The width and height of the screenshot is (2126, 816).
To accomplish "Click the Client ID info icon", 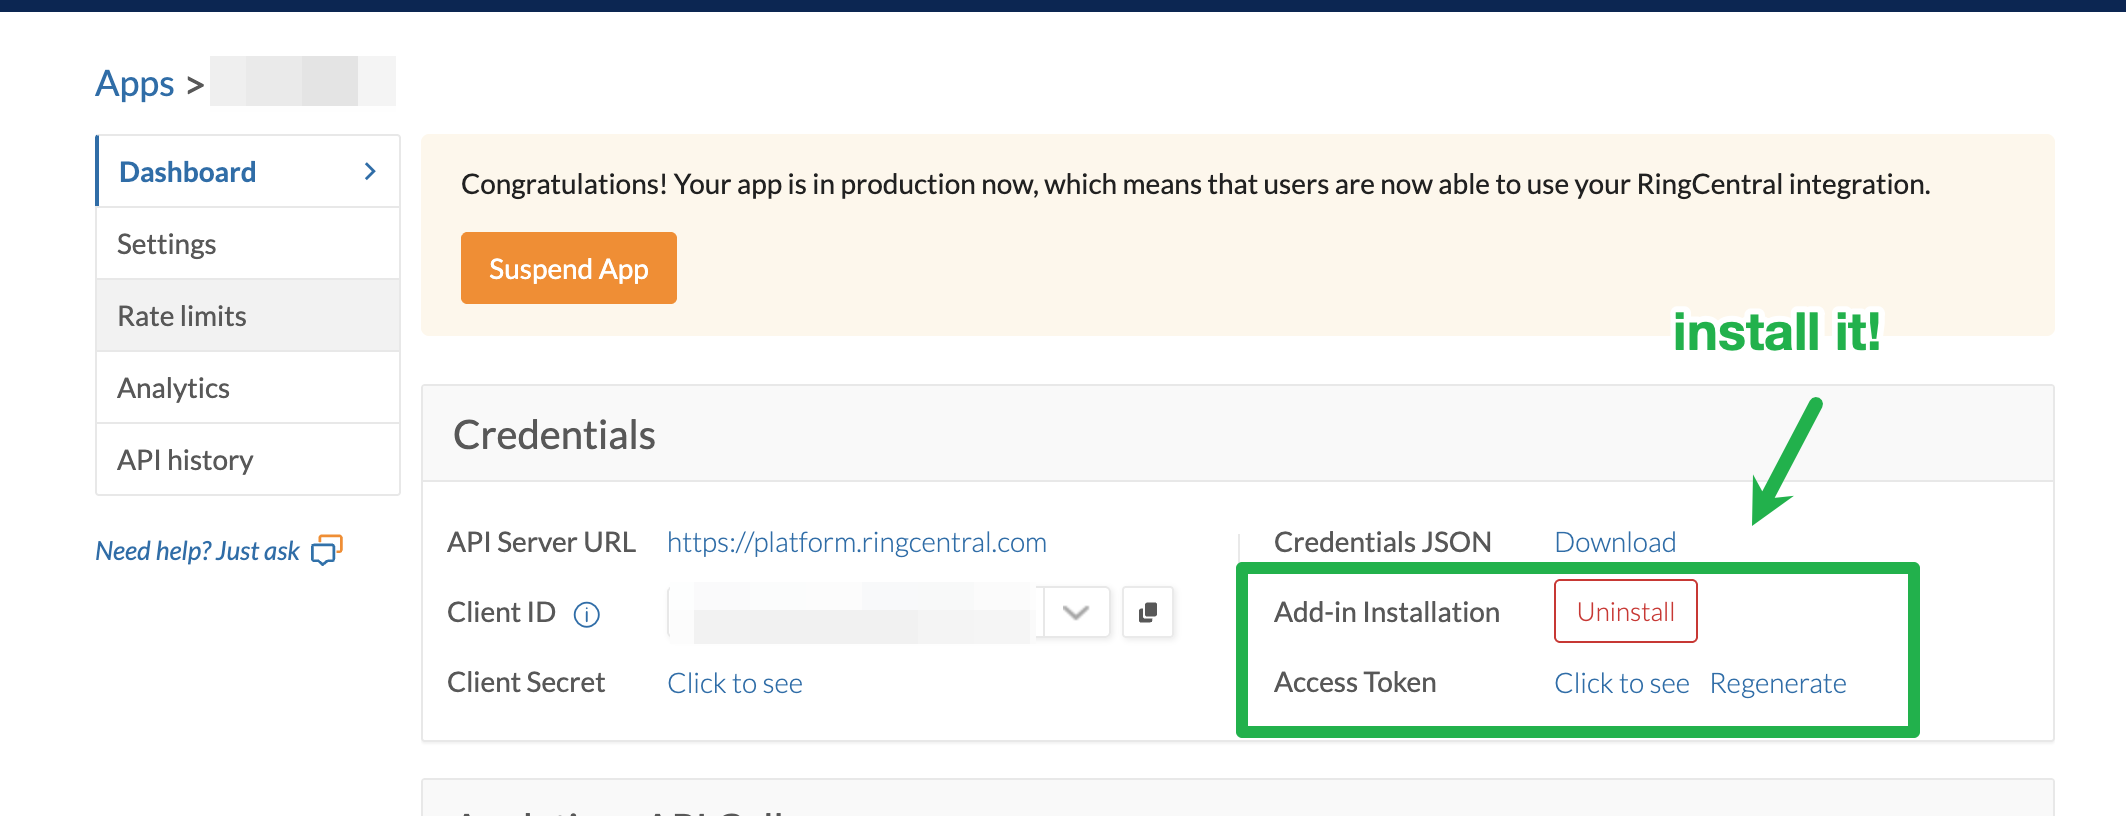I will pos(586,614).
